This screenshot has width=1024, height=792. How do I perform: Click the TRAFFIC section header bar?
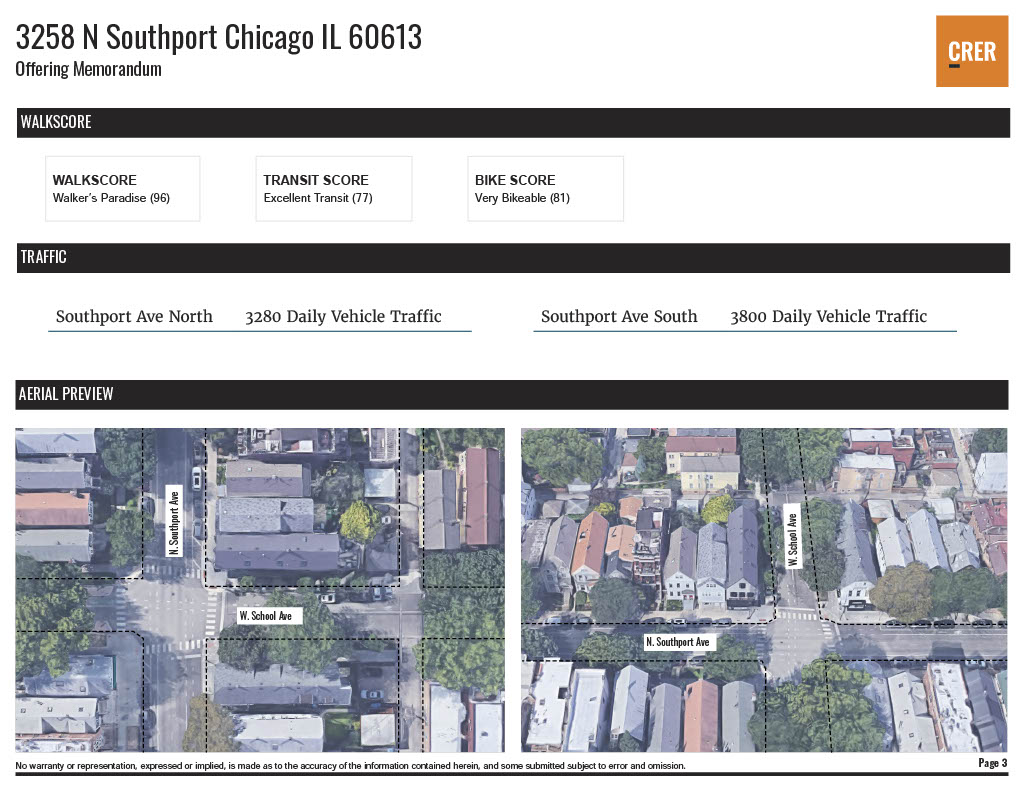(x=512, y=257)
